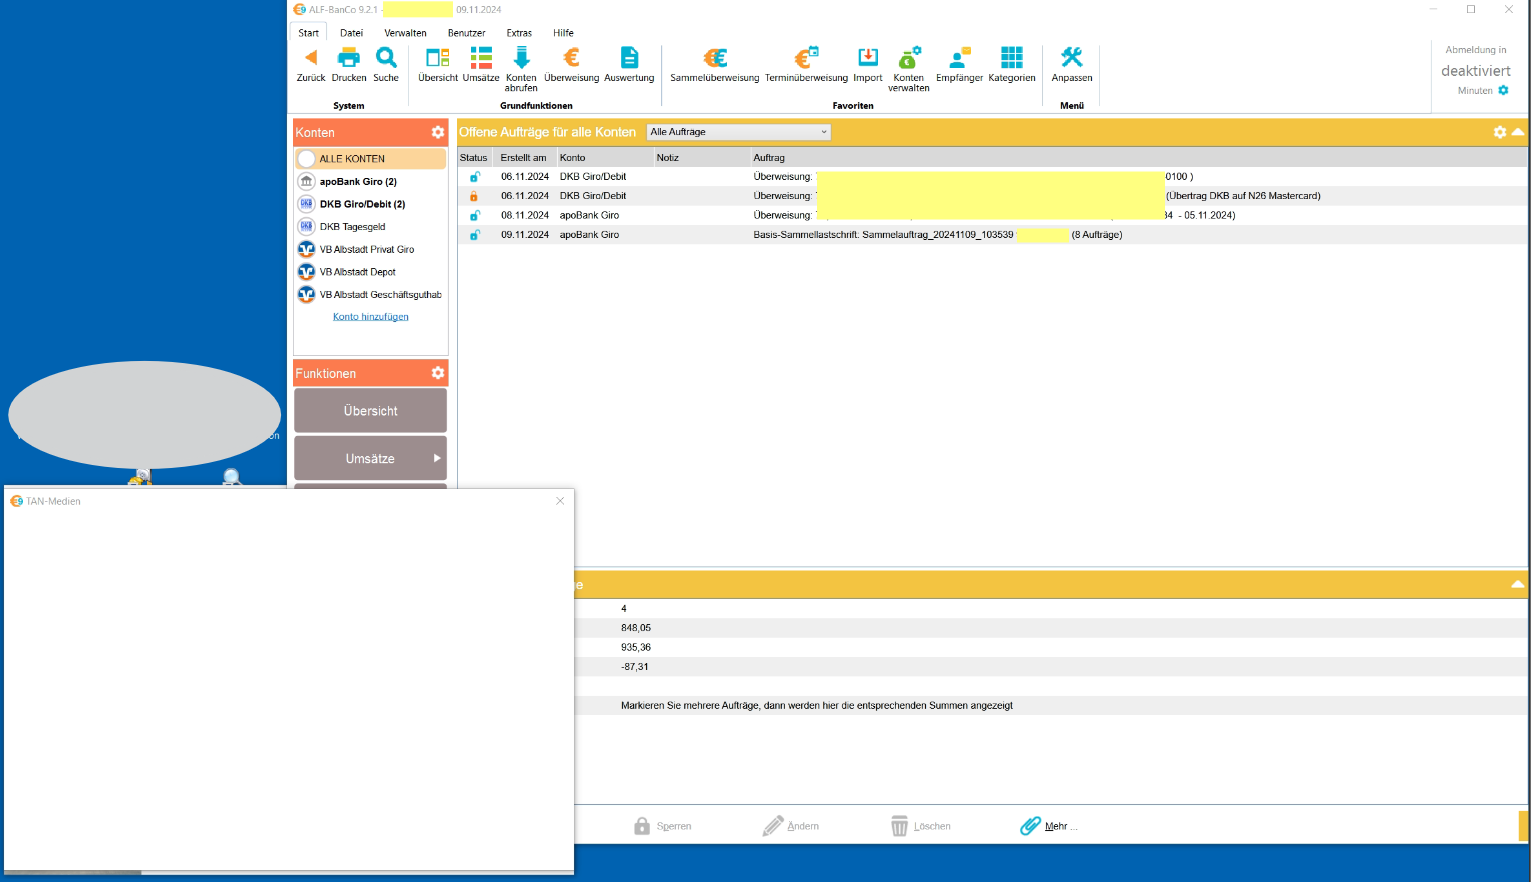The height and width of the screenshot is (882, 1531).
Task: Open the Verwalten menu
Action: (405, 33)
